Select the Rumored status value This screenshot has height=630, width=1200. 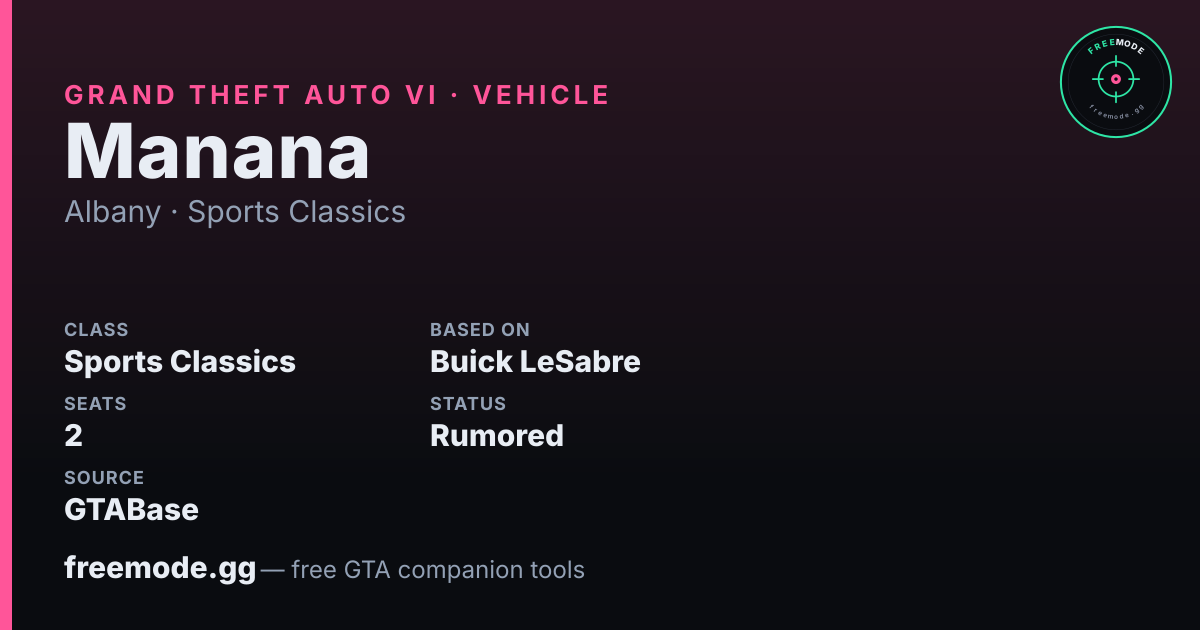pyautogui.click(x=497, y=436)
